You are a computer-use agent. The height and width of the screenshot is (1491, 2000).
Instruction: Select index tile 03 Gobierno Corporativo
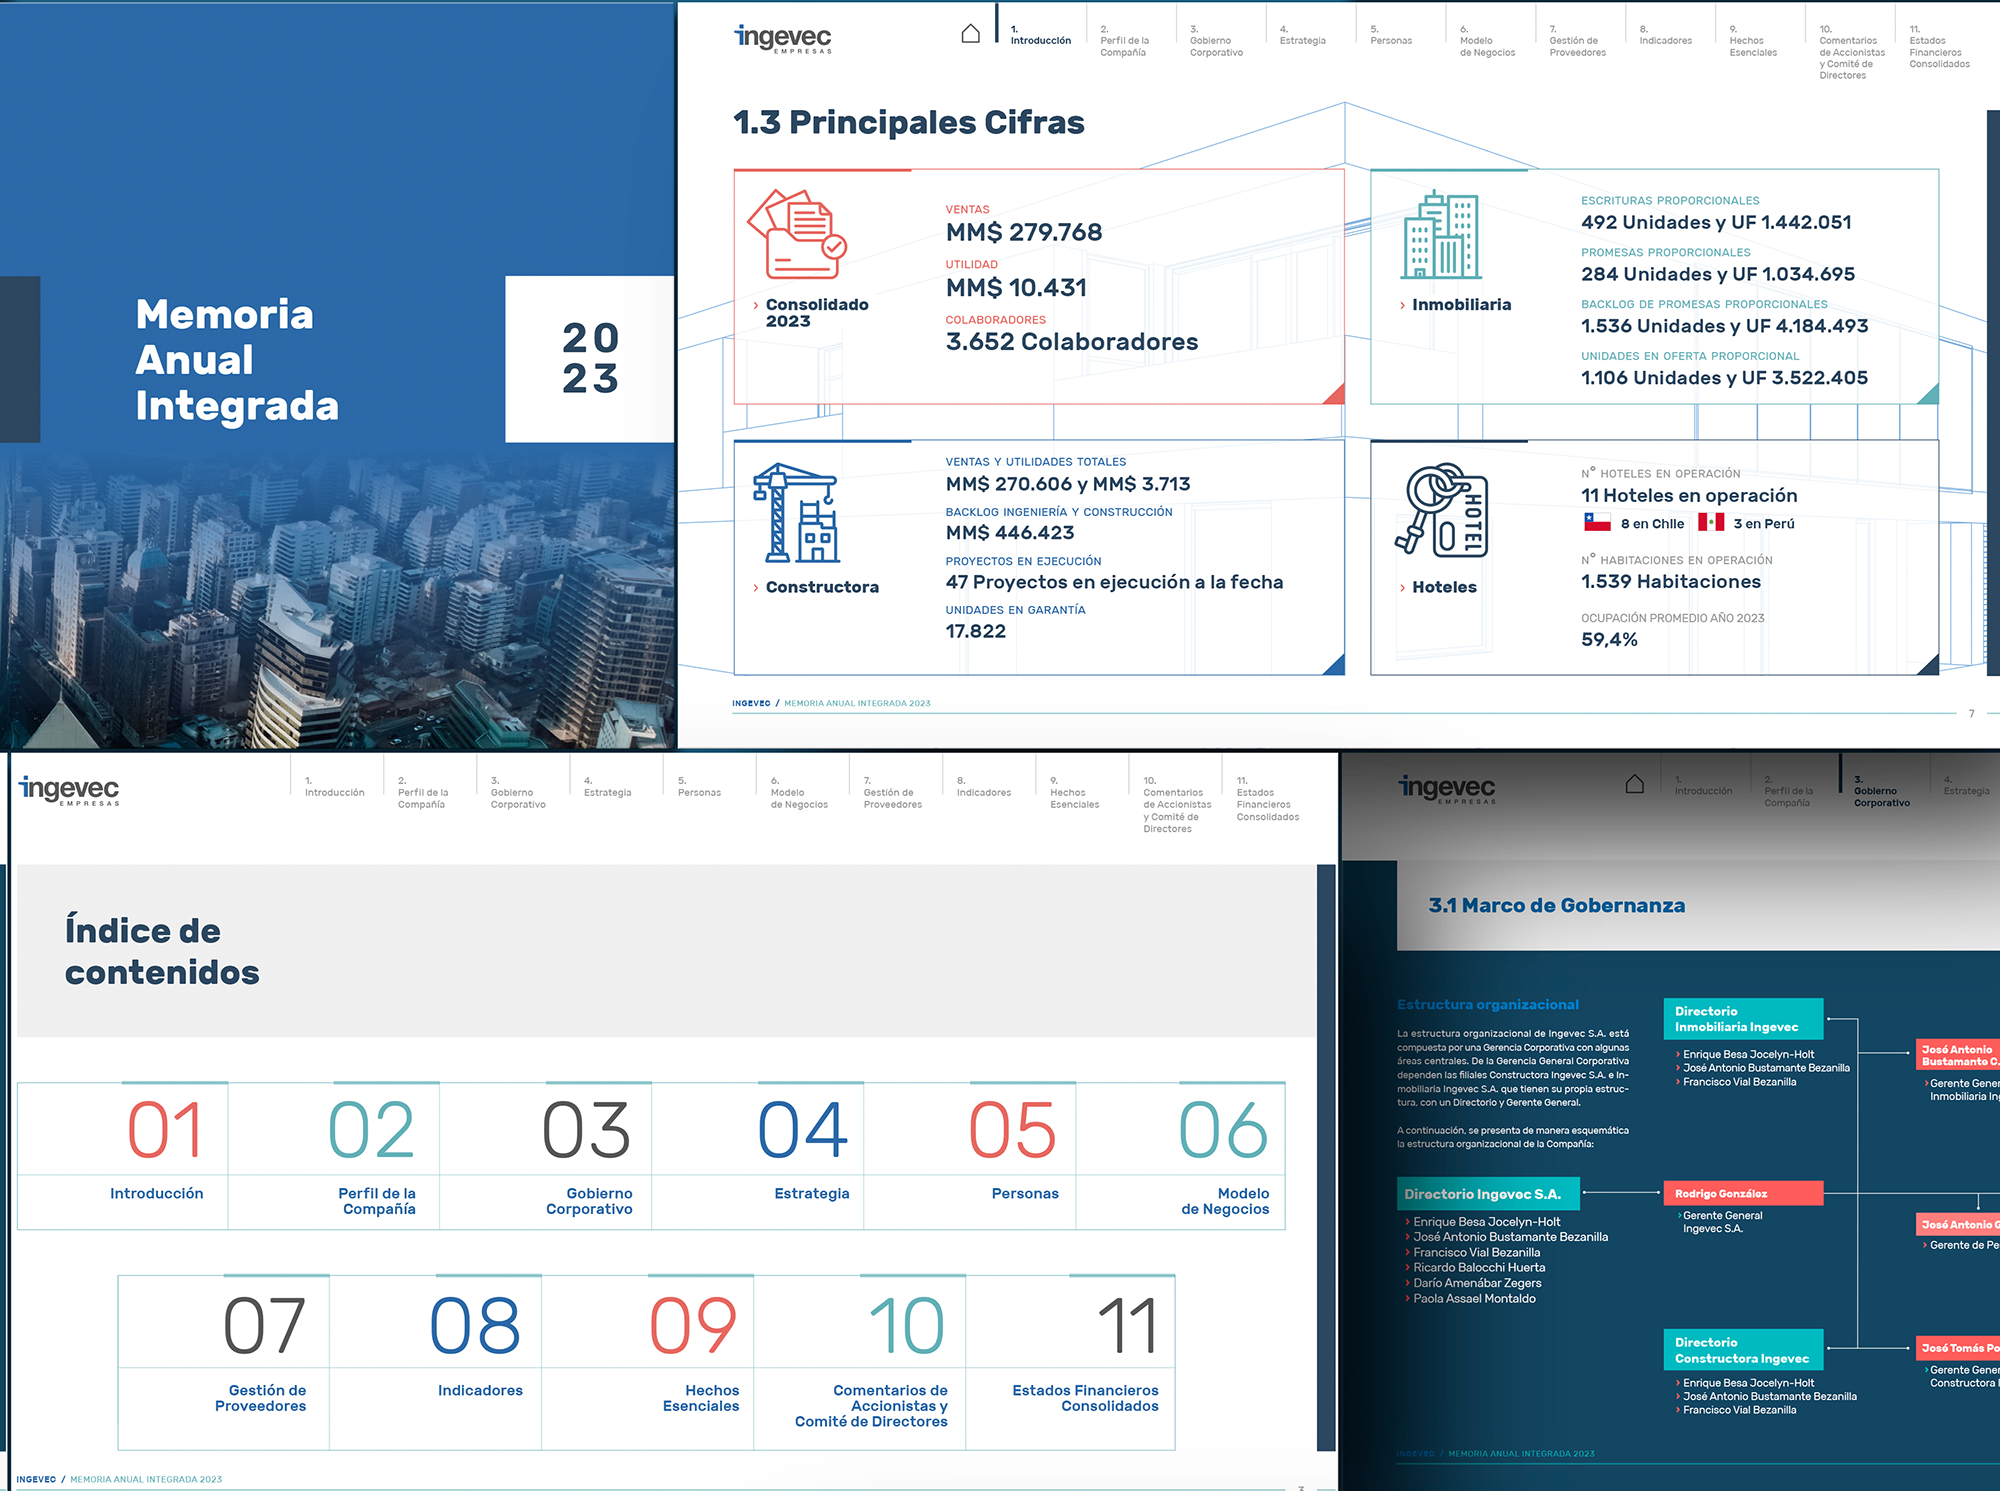546,1155
